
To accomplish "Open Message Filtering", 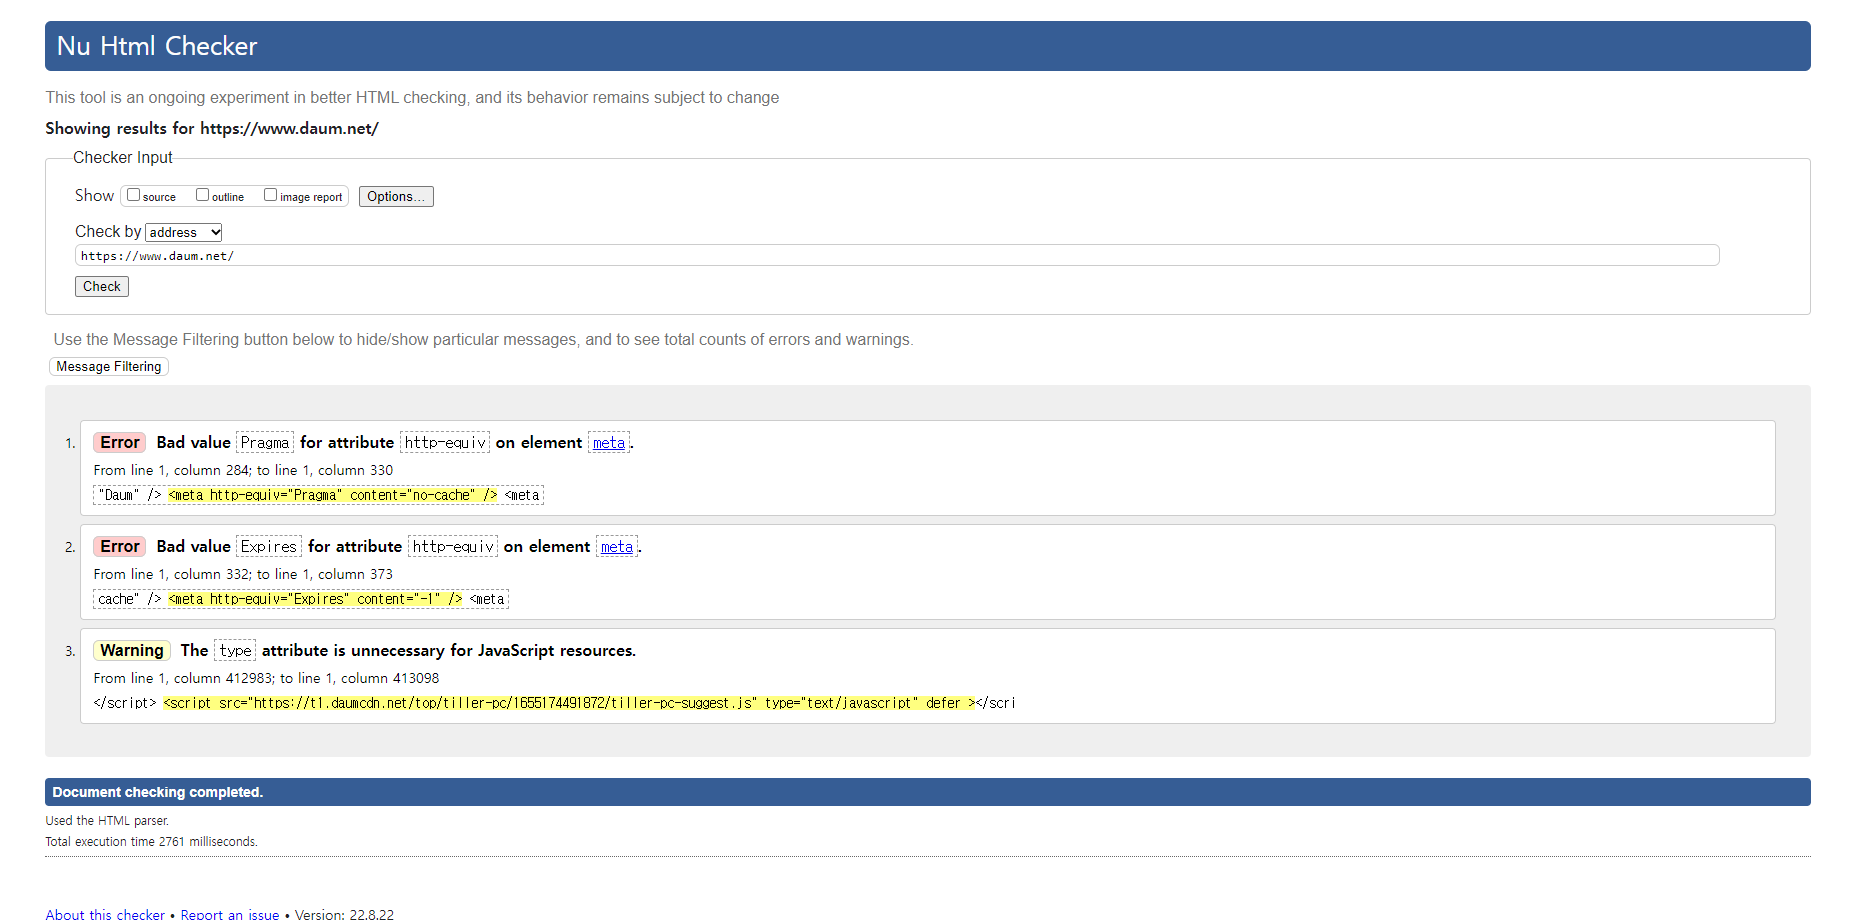I will coord(109,367).
